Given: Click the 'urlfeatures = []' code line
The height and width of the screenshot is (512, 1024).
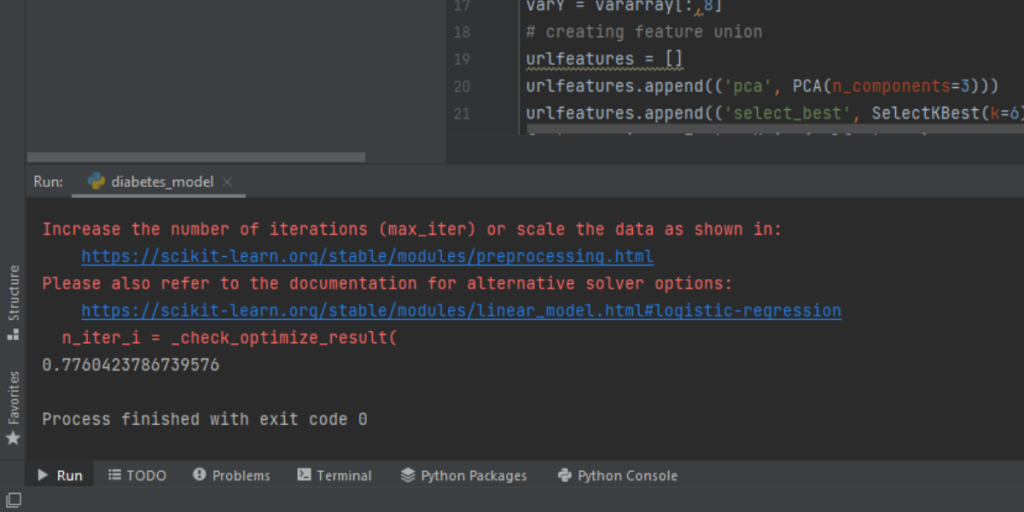Looking at the screenshot, I should coord(604,59).
